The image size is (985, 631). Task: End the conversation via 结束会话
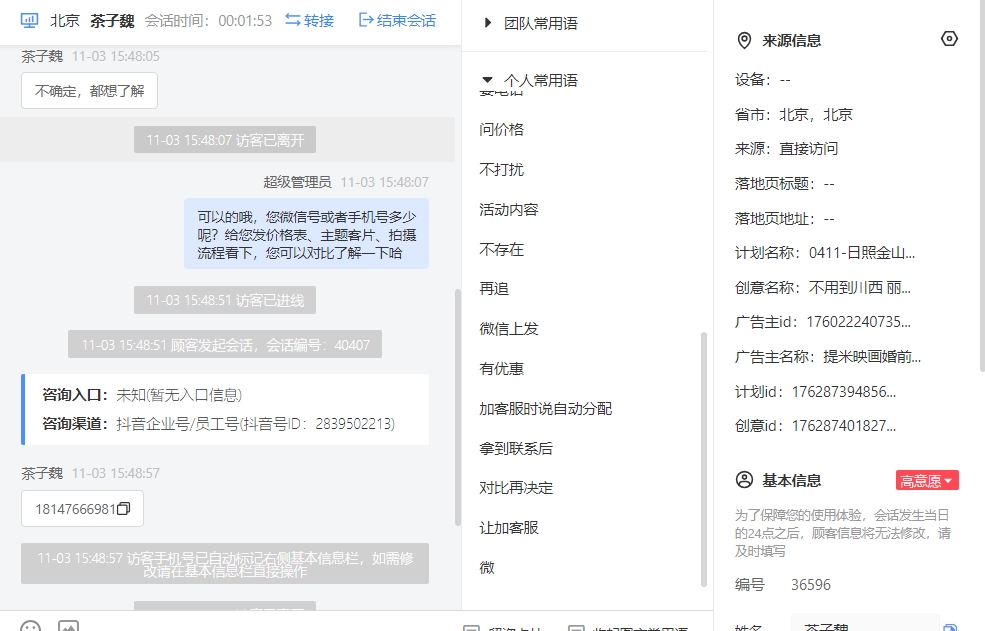[x=397, y=21]
